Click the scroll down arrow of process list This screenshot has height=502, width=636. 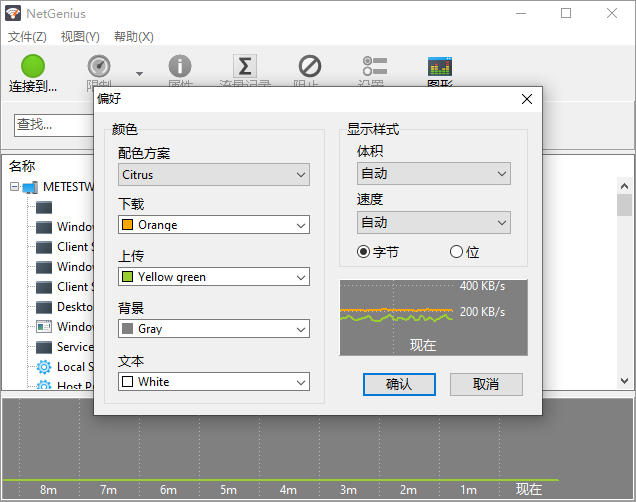click(624, 381)
